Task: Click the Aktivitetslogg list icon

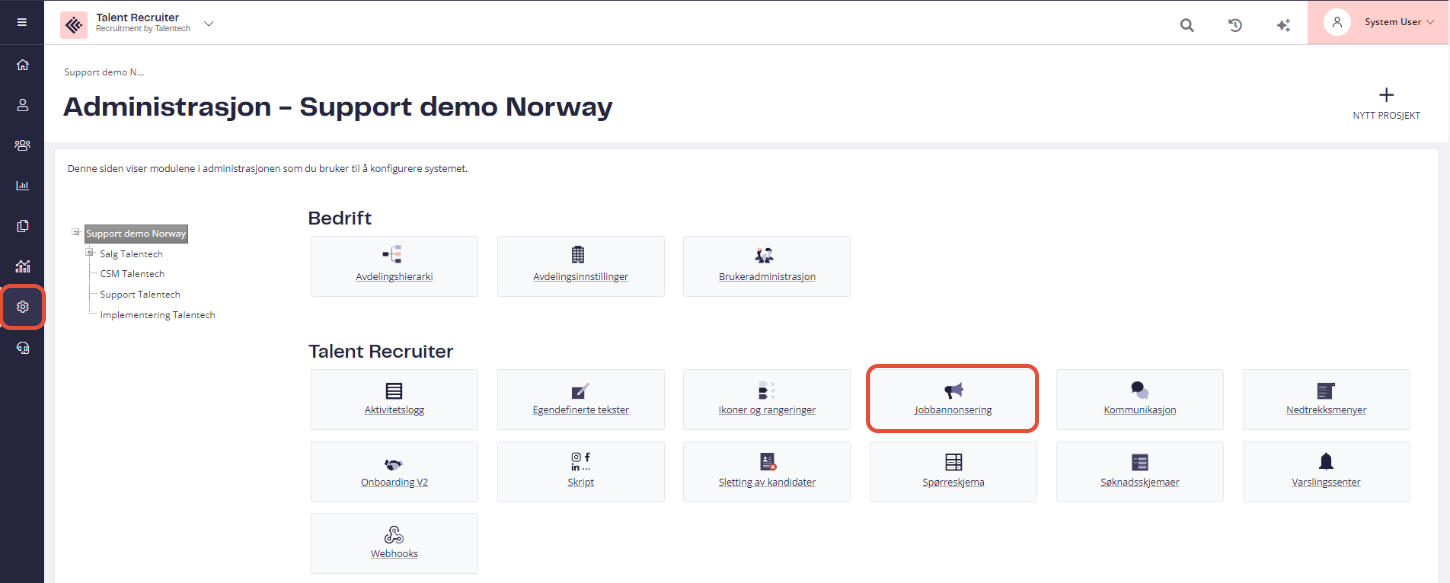Action: [394, 390]
